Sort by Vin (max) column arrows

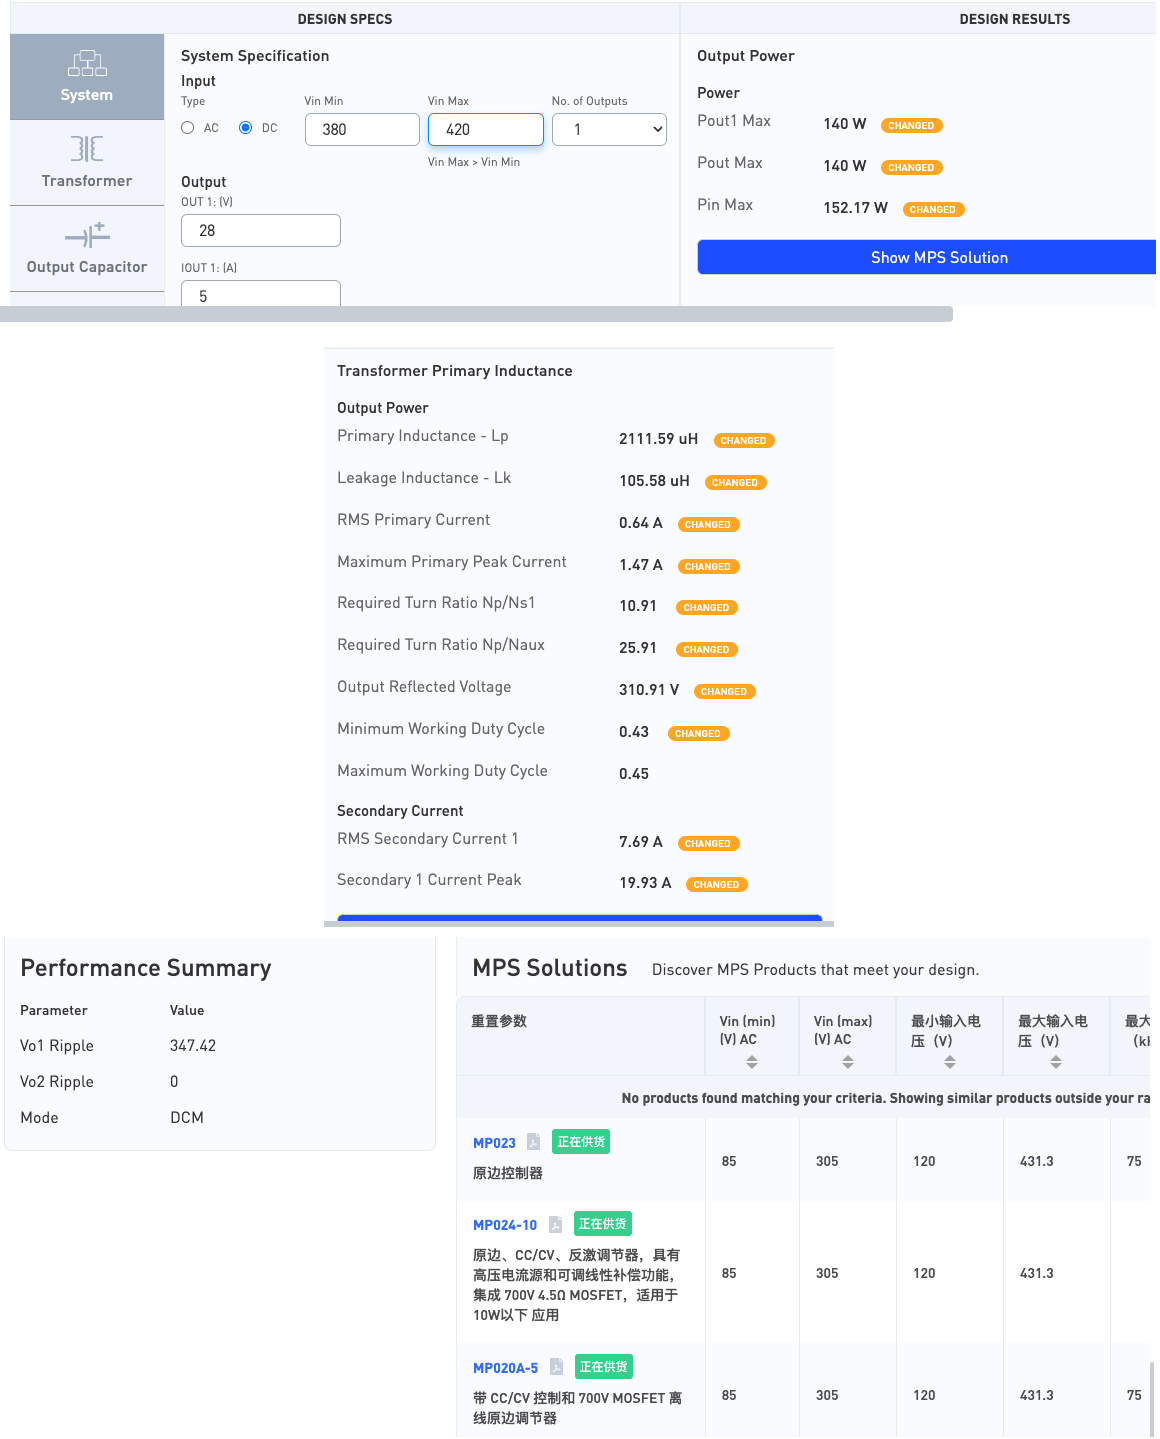pyautogui.click(x=847, y=1062)
